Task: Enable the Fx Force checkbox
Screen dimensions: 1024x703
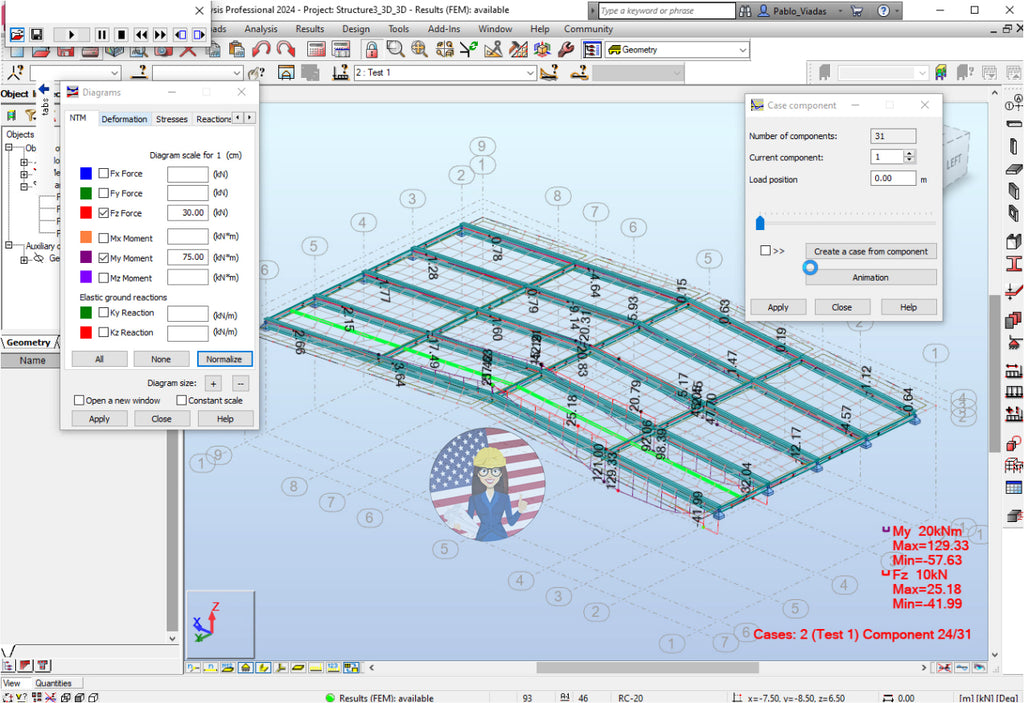Action: pos(104,174)
